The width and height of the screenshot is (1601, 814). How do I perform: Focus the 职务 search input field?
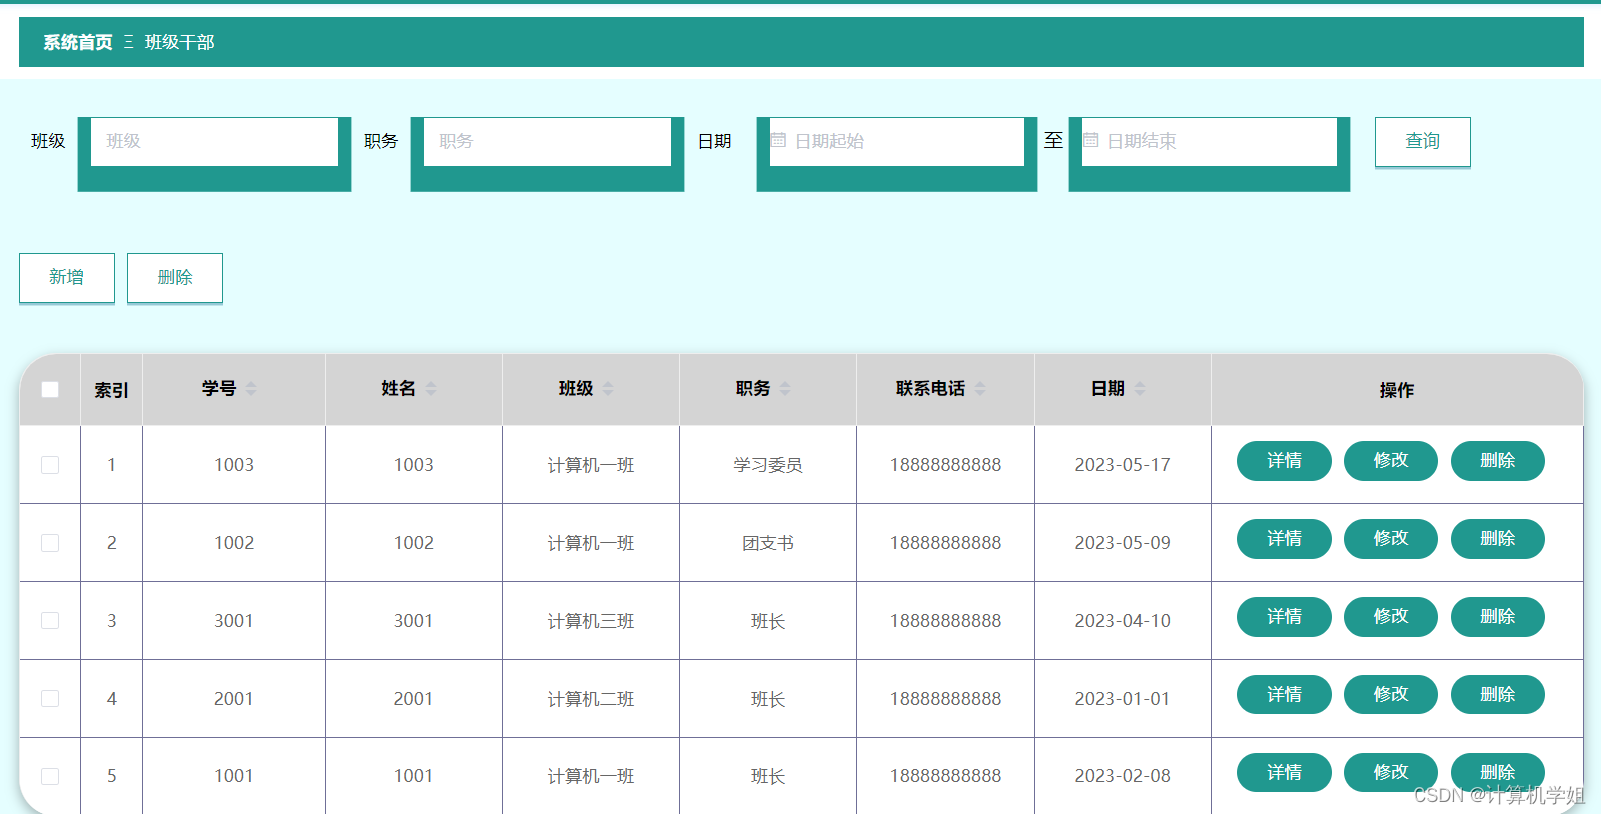548,142
